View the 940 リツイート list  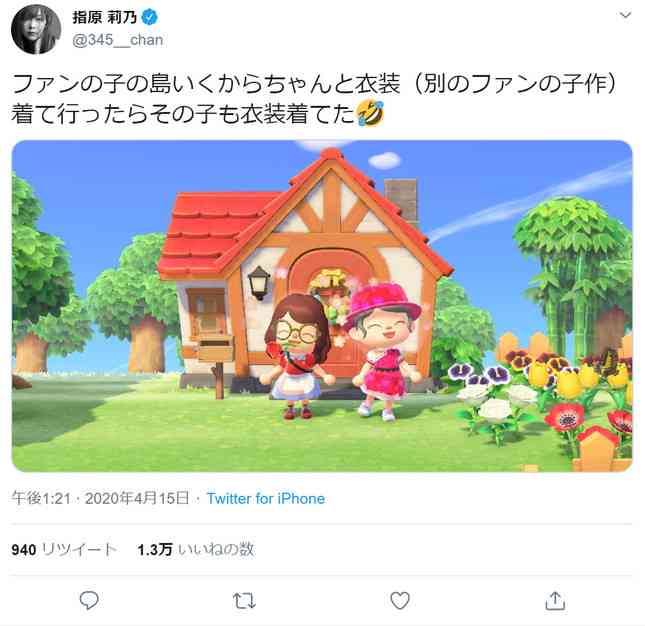64,549
